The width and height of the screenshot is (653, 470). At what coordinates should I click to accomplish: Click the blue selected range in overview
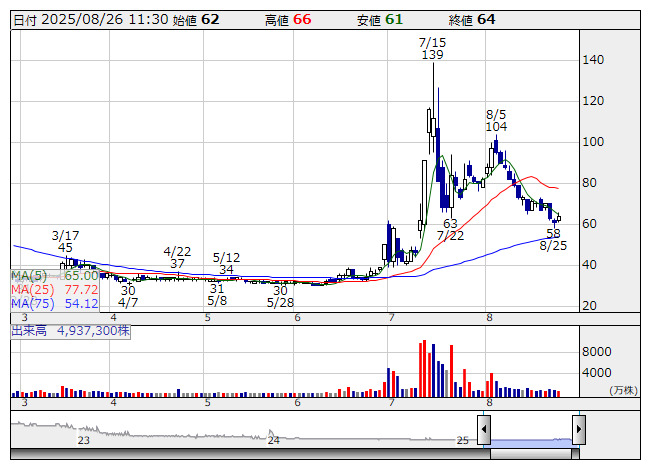(531, 440)
